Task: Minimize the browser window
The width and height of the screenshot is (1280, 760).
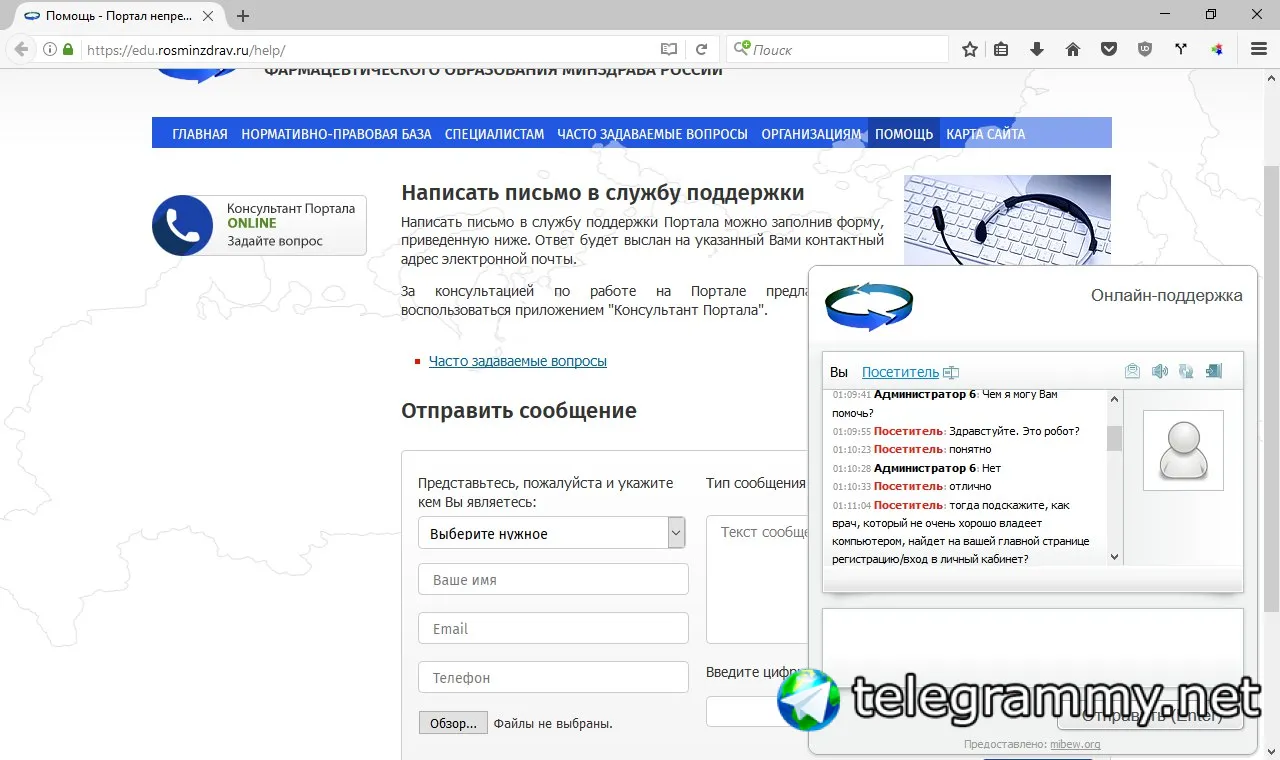Action: 1166,14
